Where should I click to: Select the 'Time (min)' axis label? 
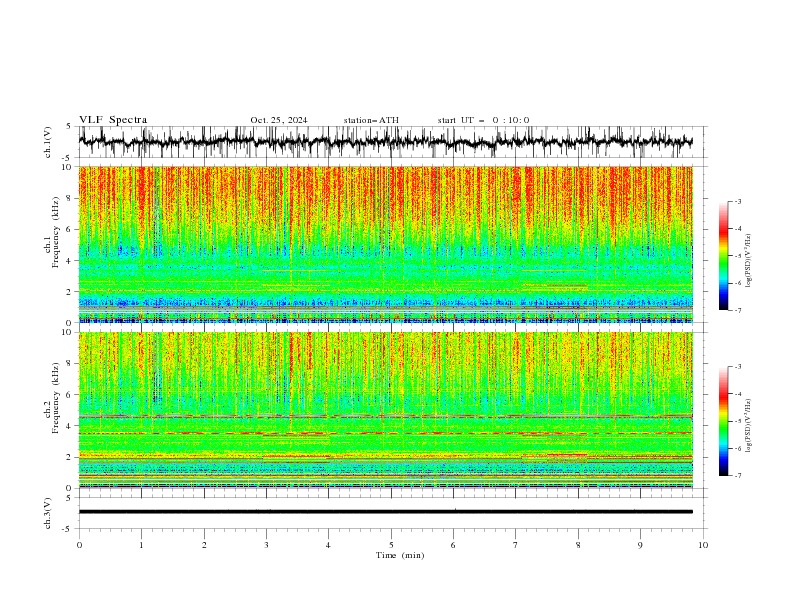[x=400, y=555]
